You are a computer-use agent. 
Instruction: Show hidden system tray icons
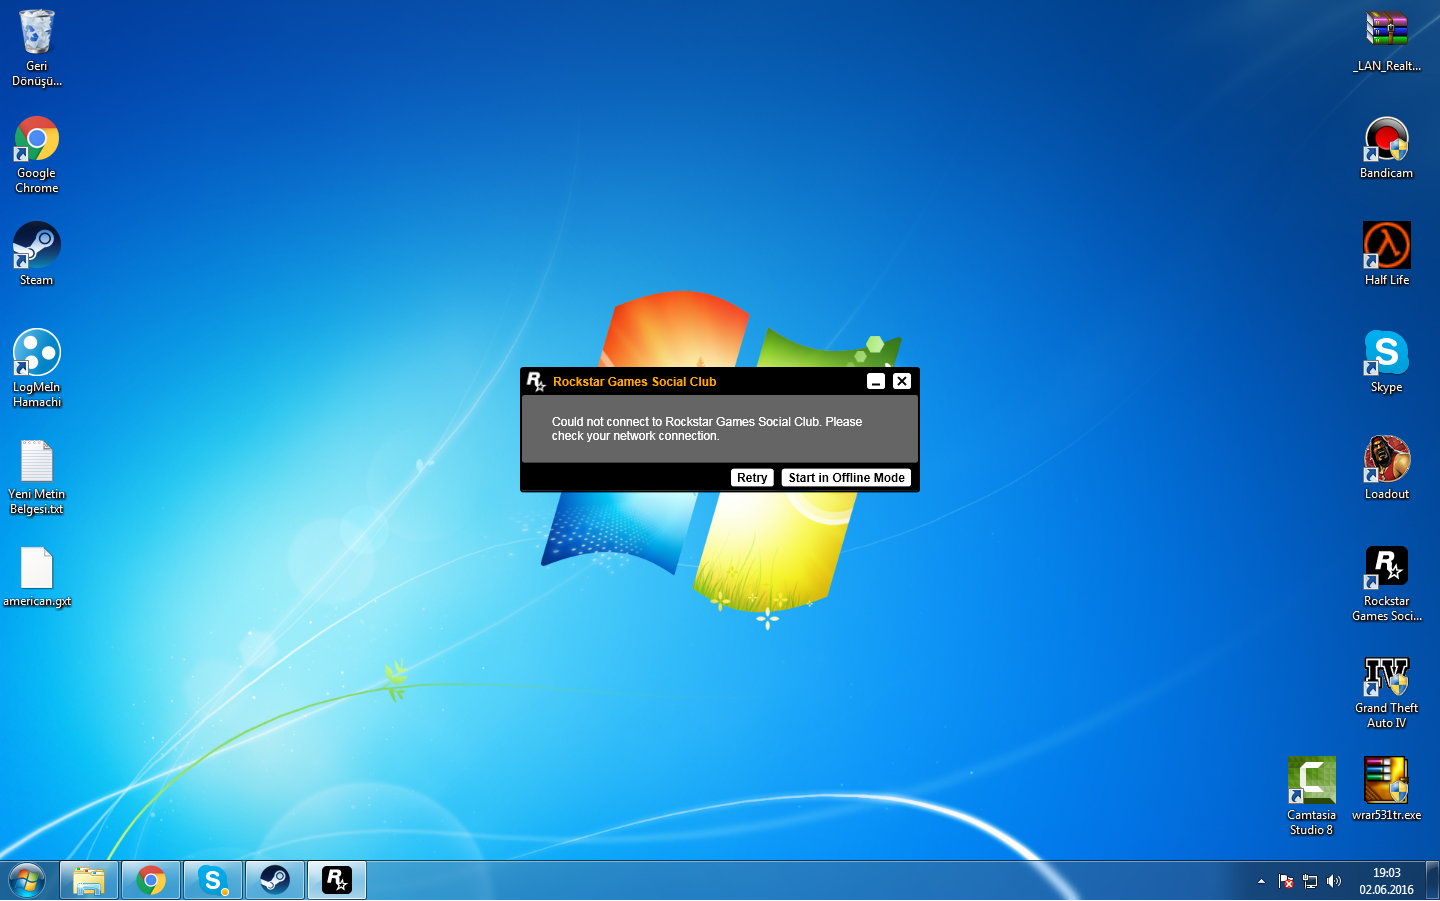coord(1261,881)
